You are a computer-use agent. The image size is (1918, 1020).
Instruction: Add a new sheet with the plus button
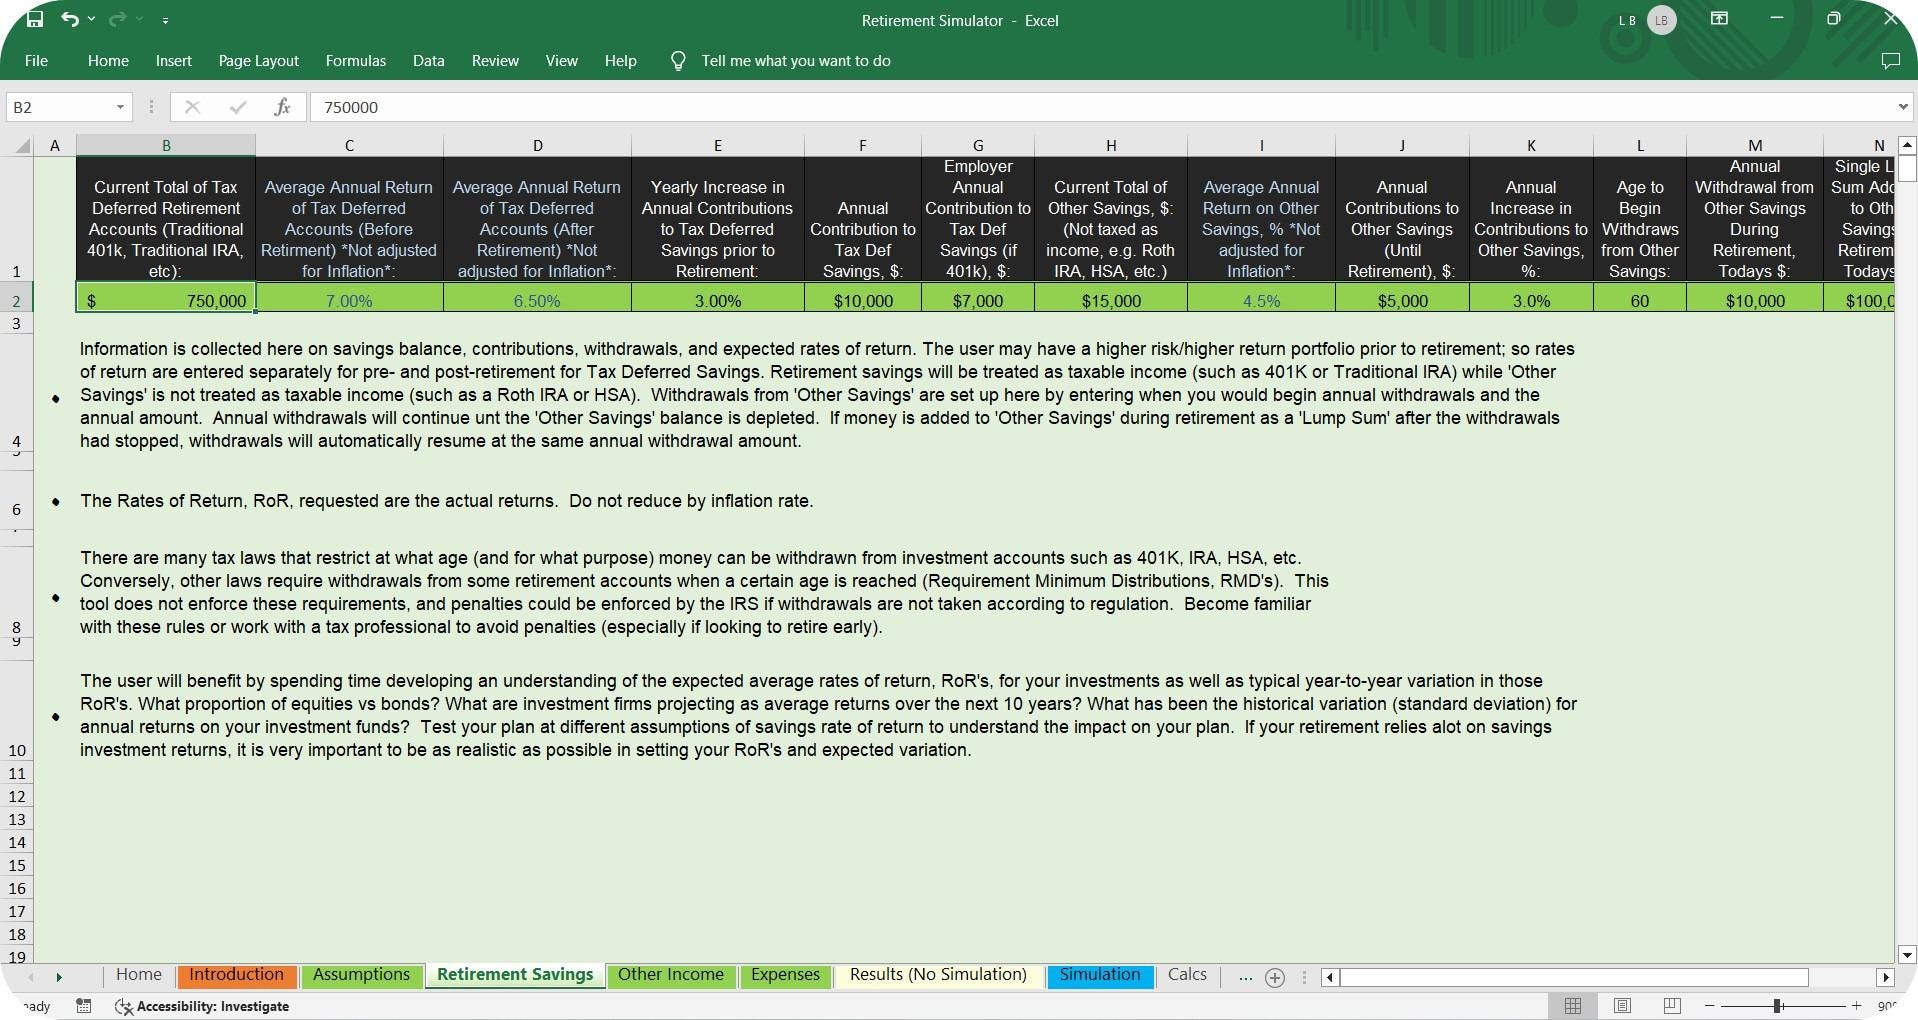click(x=1275, y=977)
